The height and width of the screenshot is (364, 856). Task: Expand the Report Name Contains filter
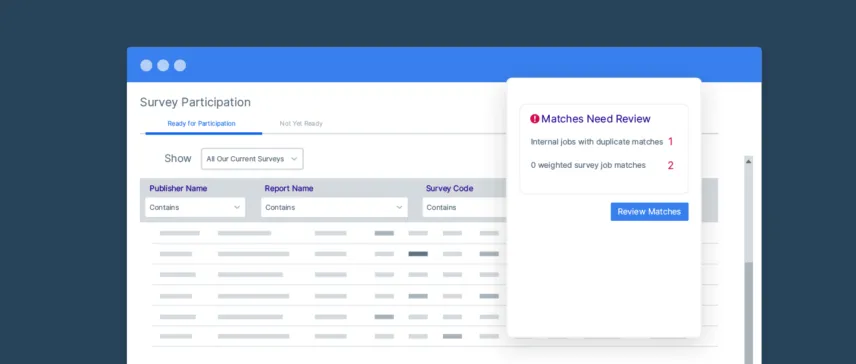click(334, 207)
